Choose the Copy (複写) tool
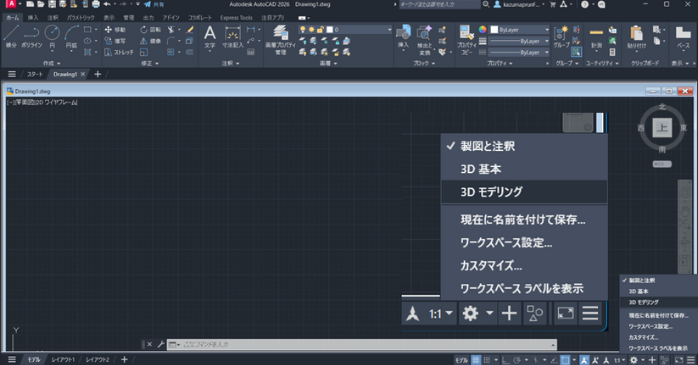Image resolution: width=698 pixels, height=365 pixels. [115, 41]
